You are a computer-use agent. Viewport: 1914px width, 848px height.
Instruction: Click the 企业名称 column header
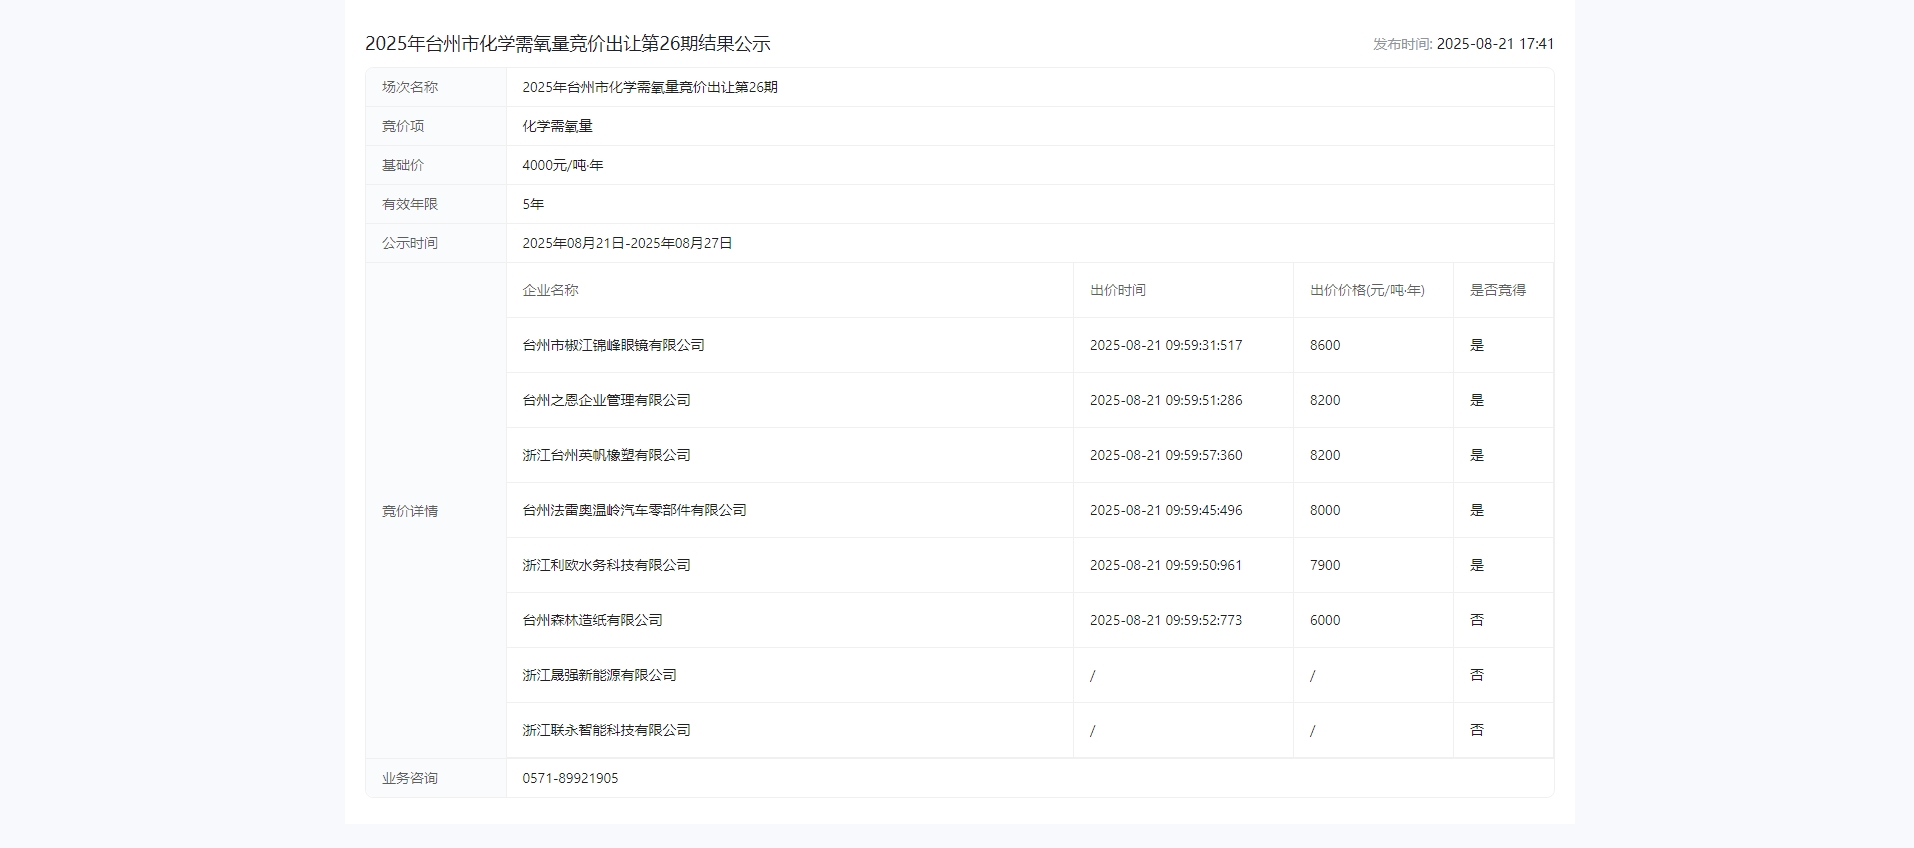tap(550, 290)
